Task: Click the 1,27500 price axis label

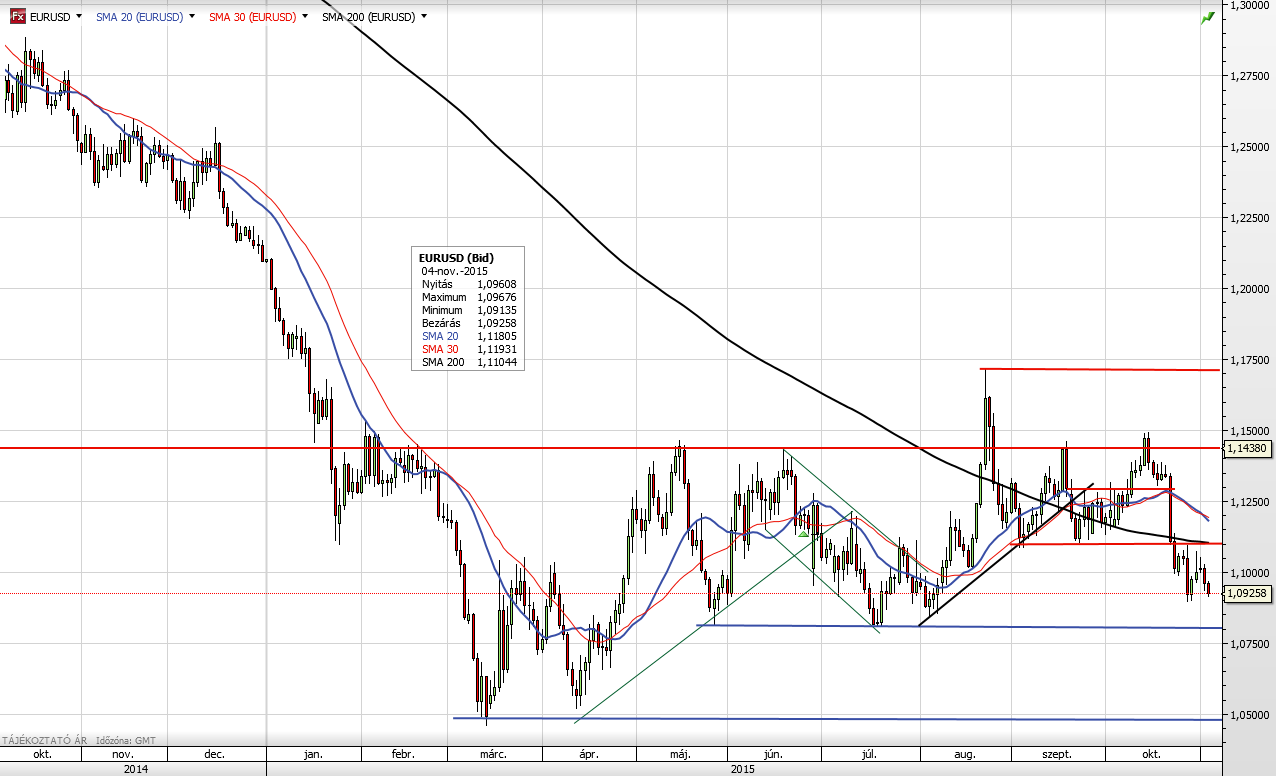Action: (x=1251, y=76)
